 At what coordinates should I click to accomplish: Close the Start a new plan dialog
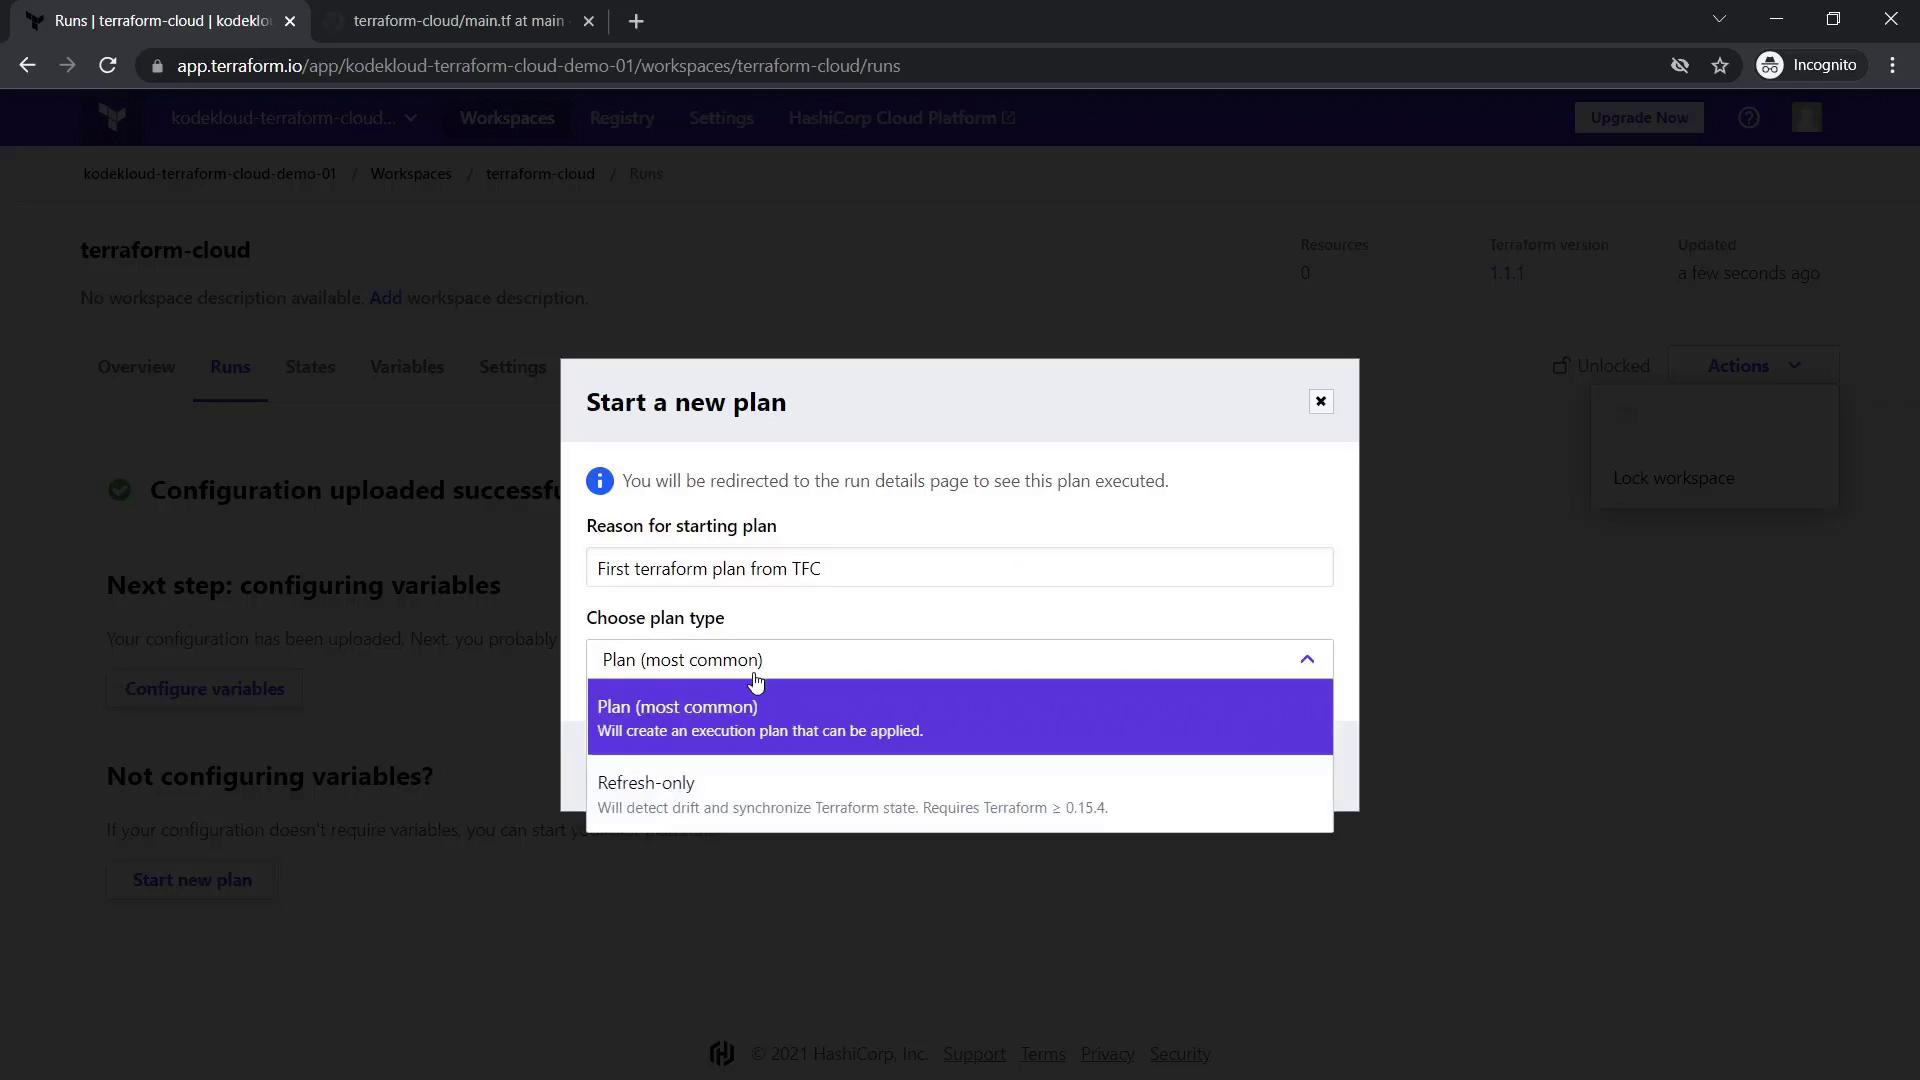pyautogui.click(x=1320, y=401)
